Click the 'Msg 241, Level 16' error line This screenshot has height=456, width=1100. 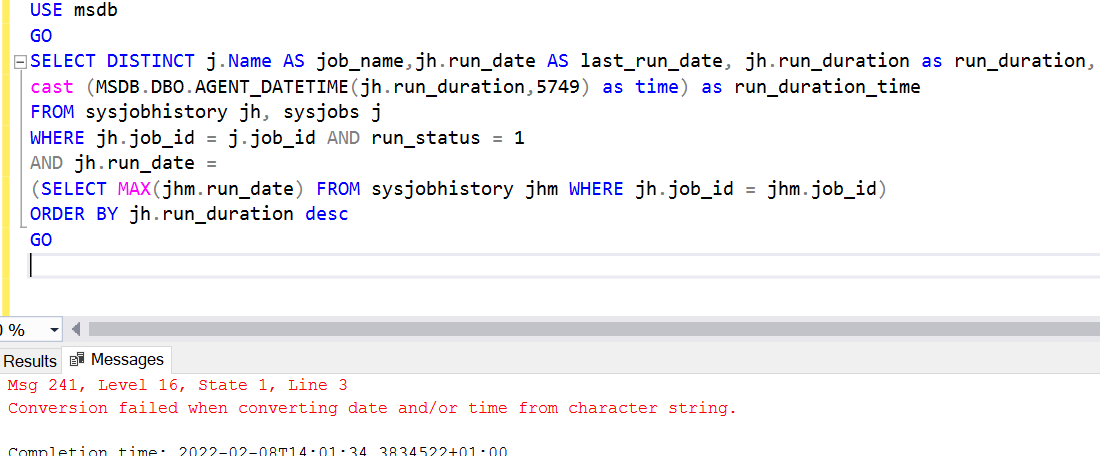(x=177, y=385)
